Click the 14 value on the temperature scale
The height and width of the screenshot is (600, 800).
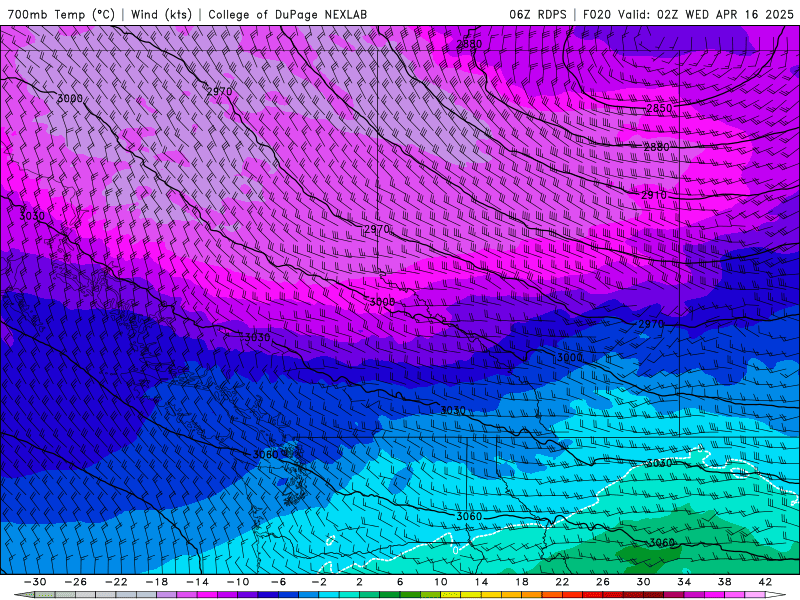(x=481, y=582)
